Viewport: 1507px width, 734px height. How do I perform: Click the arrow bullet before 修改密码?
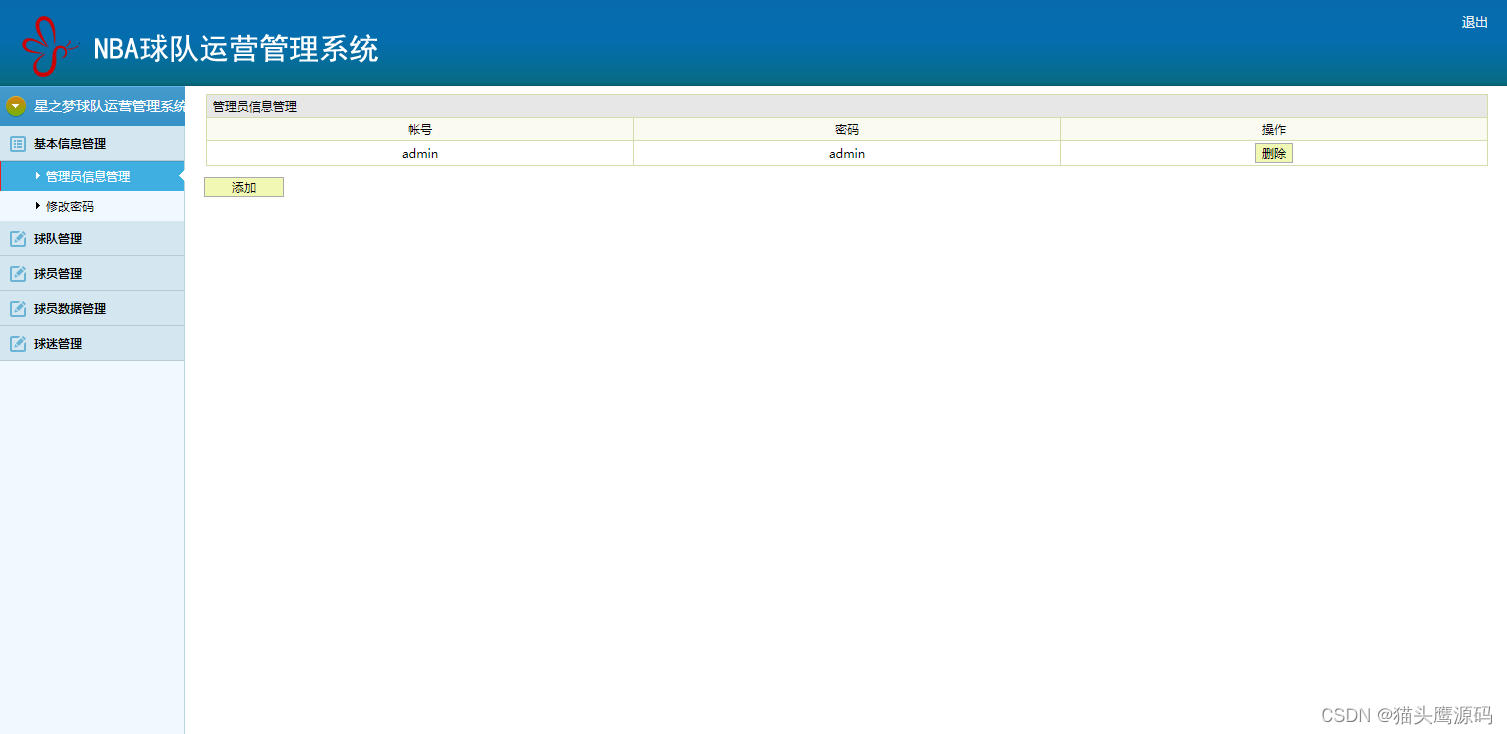point(38,206)
